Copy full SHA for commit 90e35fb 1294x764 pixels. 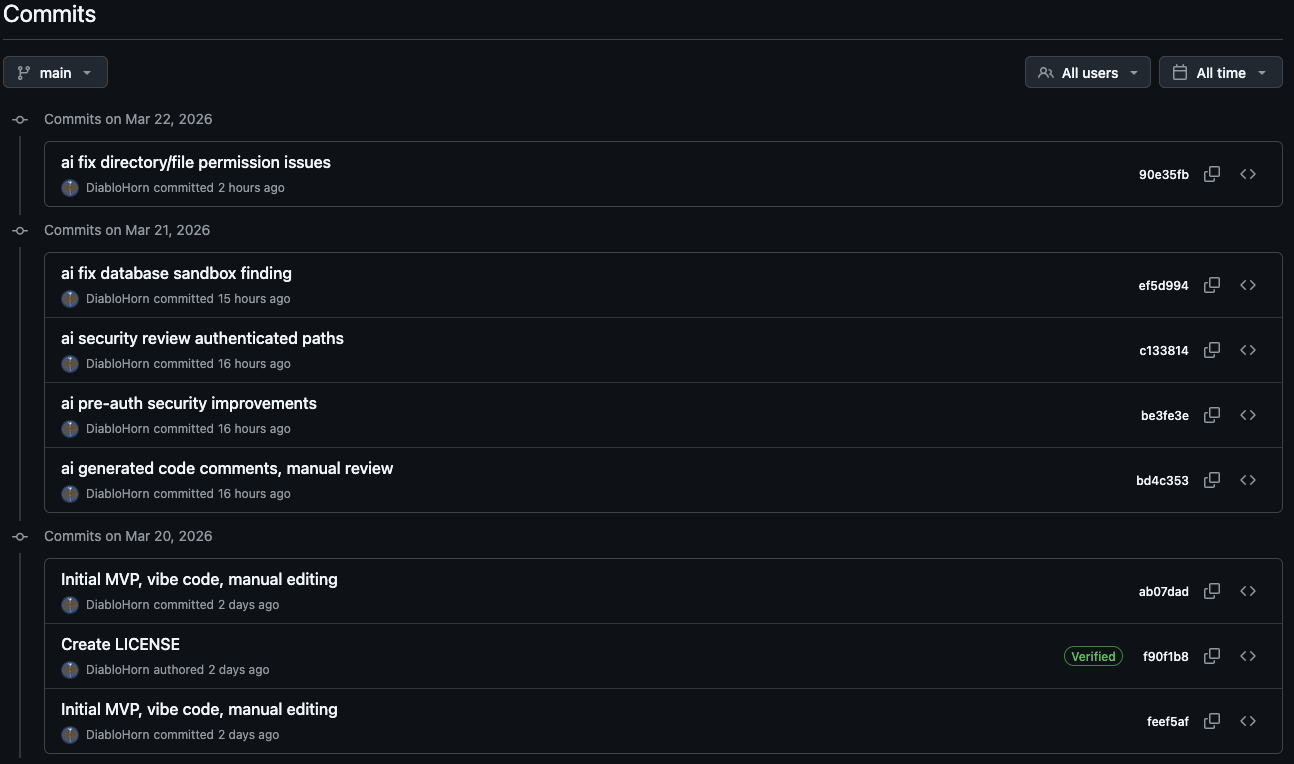coord(1212,174)
